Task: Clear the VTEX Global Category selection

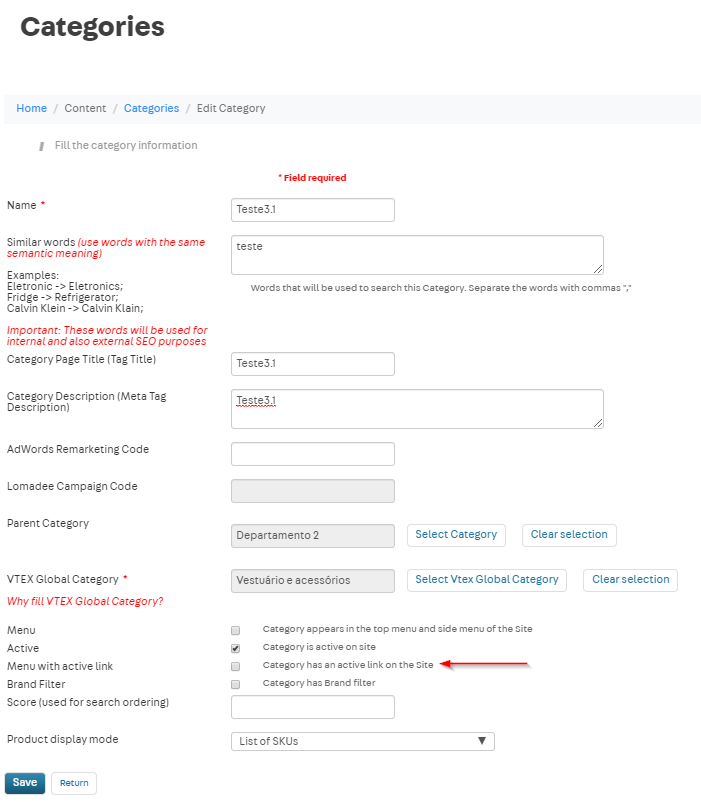Action: (x=630, y=580)
